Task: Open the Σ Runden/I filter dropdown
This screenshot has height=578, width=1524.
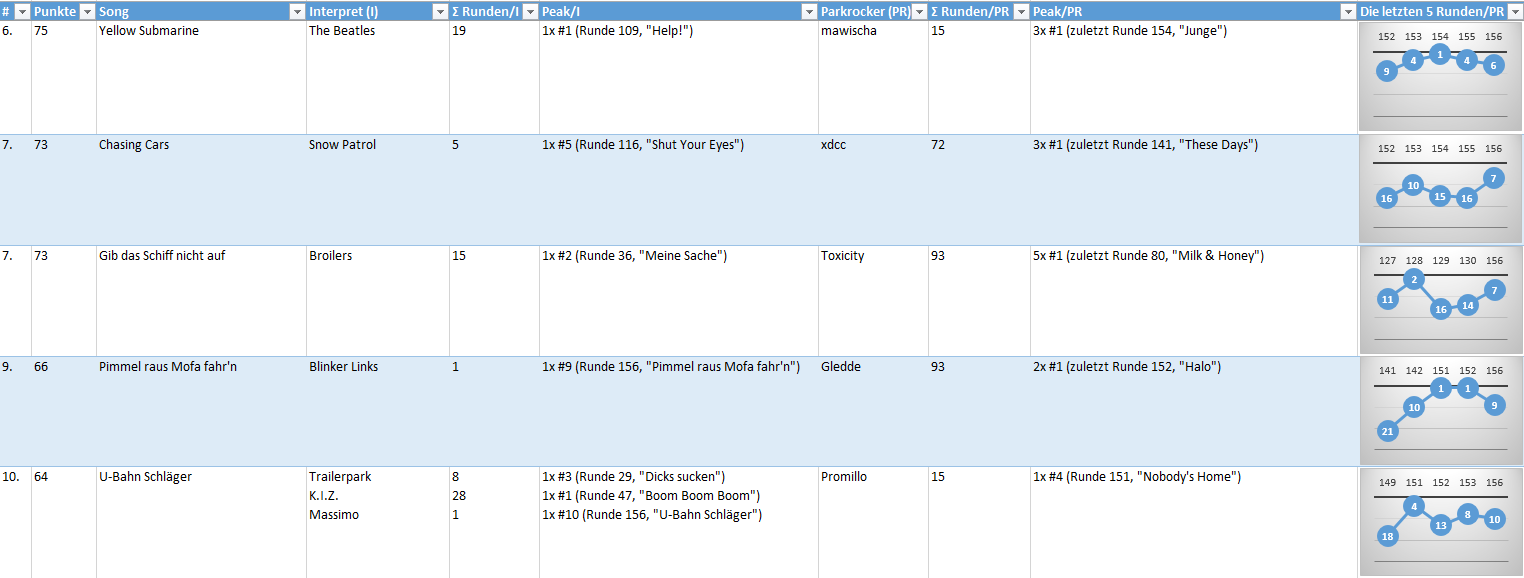Action: point(530,11)
